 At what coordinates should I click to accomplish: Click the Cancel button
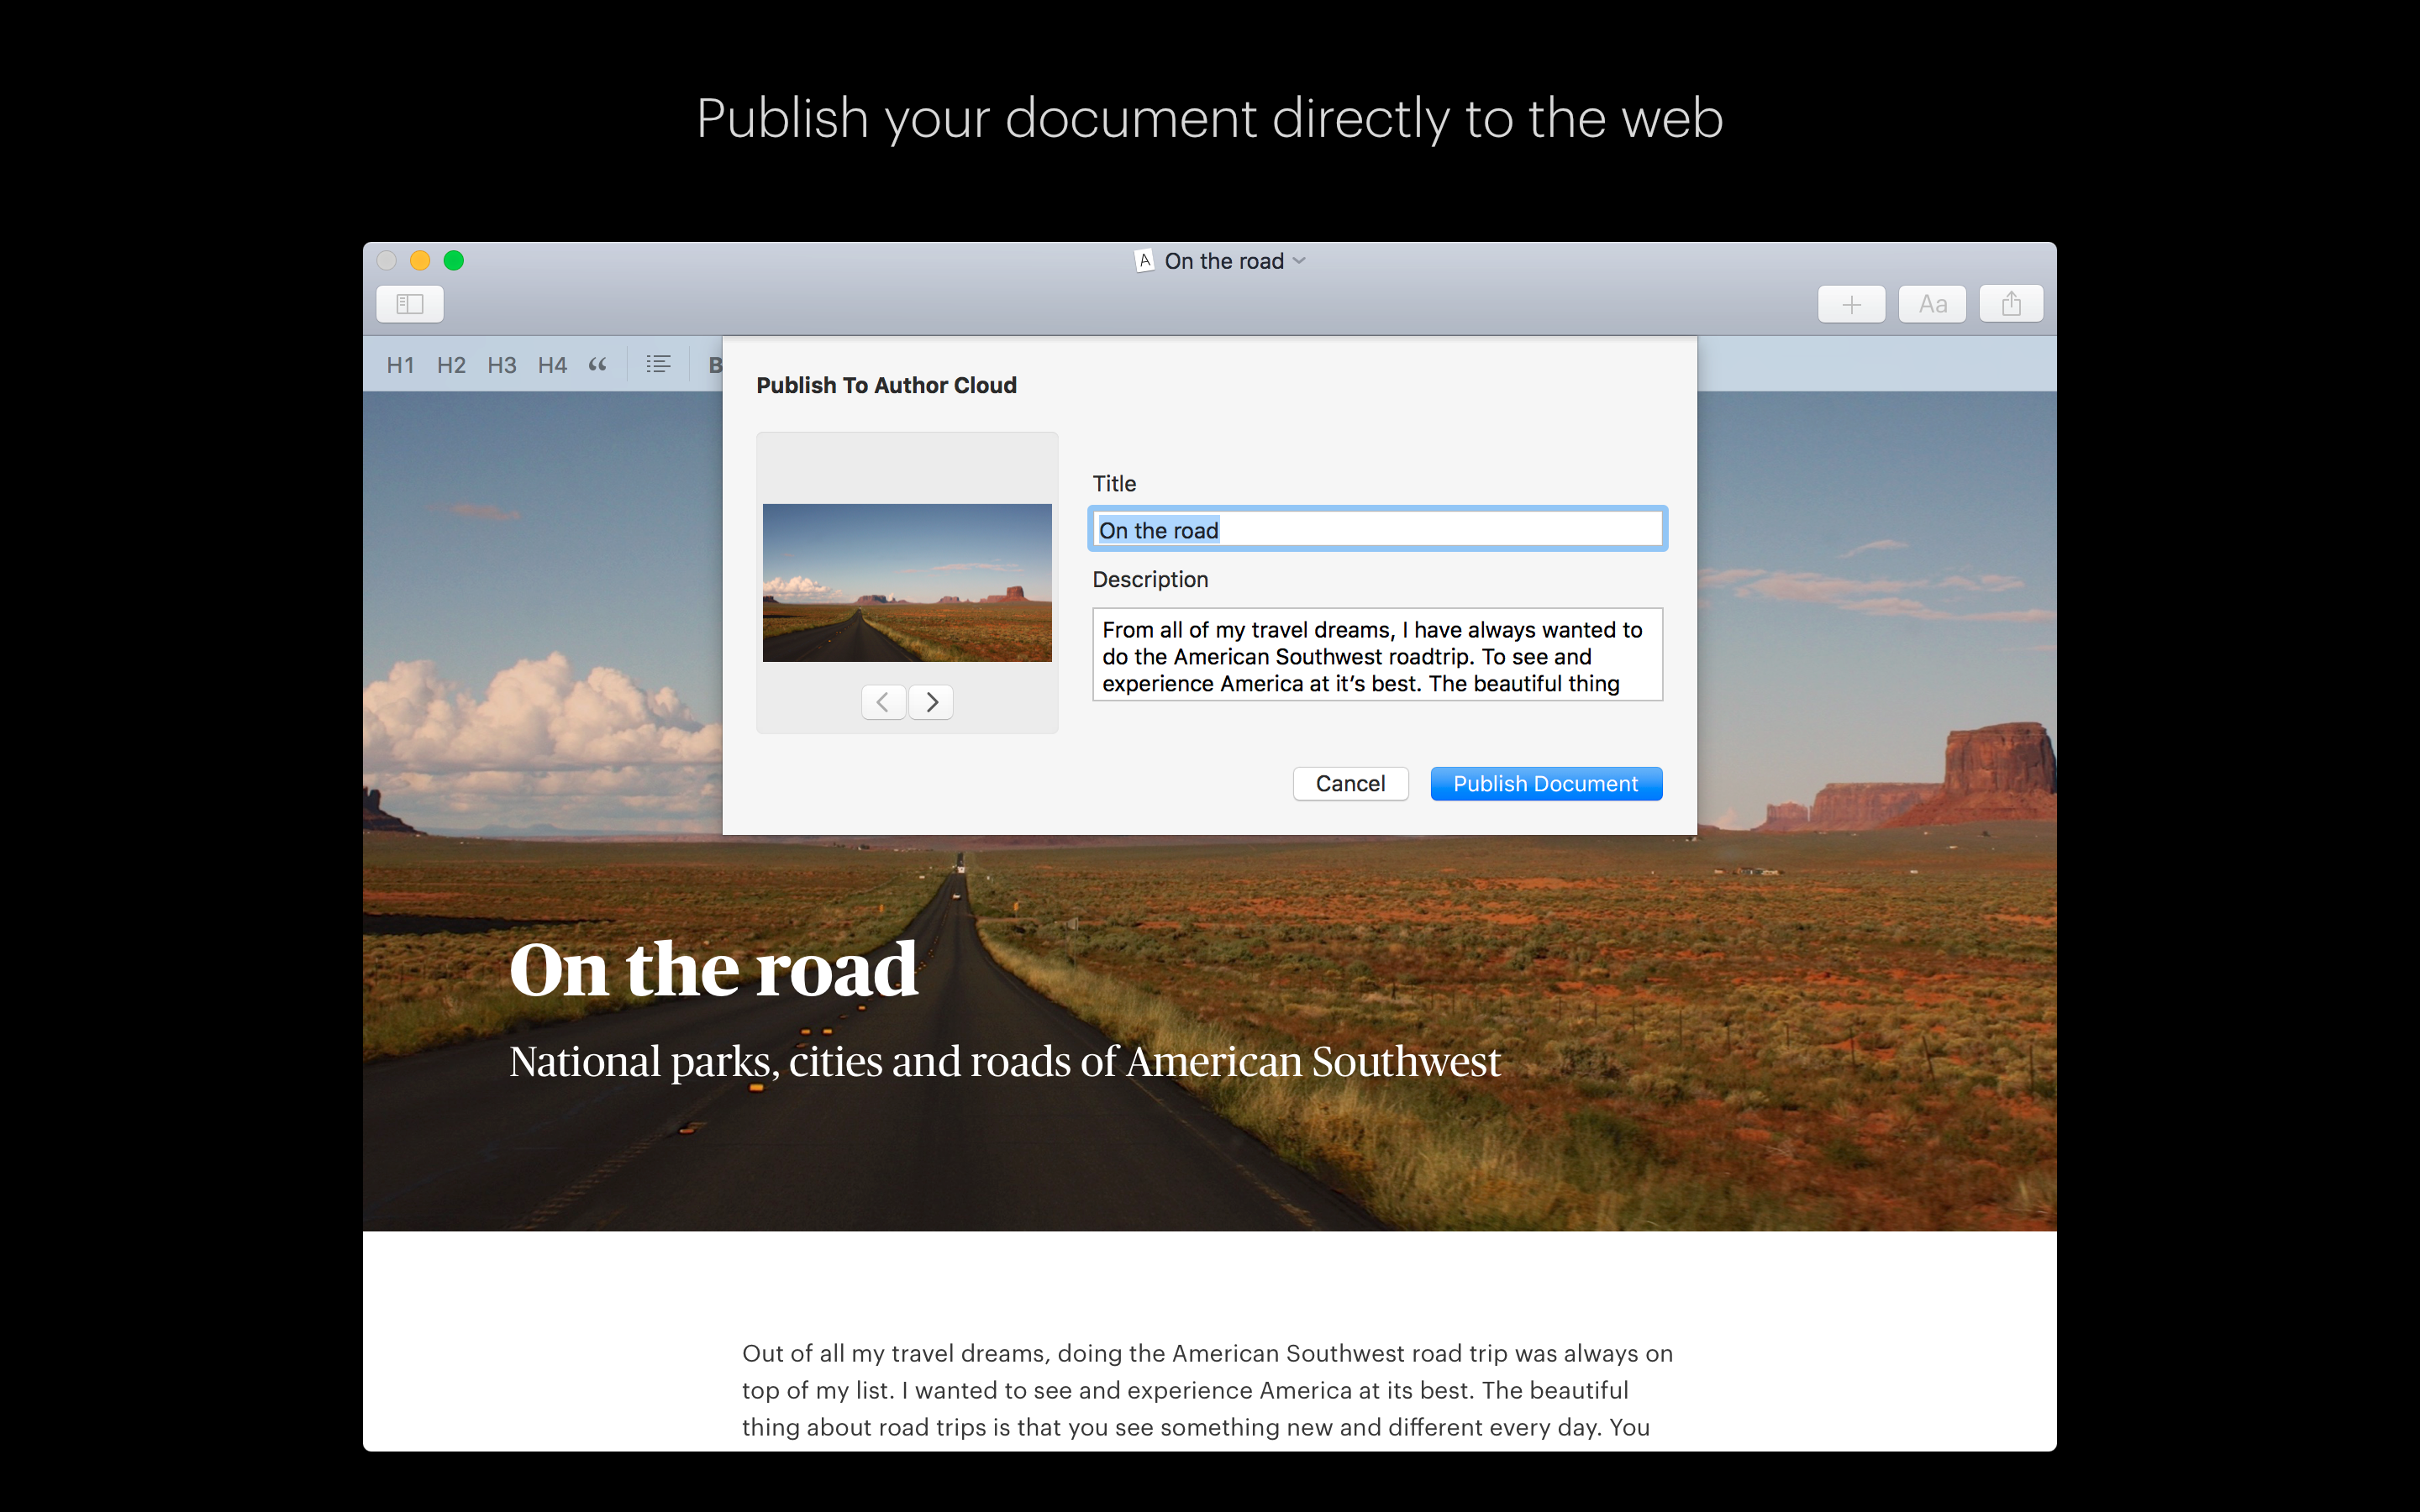coord(1350,784)
